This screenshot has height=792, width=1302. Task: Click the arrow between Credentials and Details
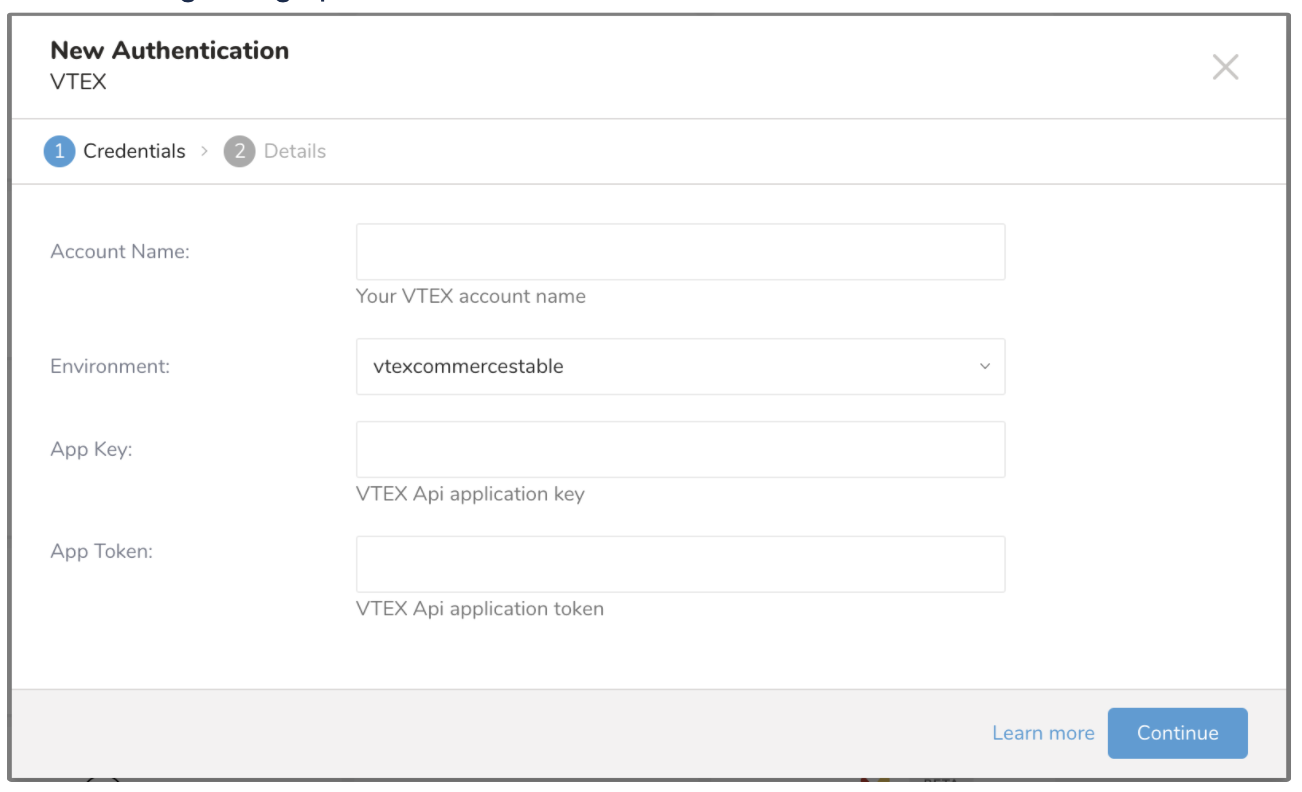coord(204,152)
